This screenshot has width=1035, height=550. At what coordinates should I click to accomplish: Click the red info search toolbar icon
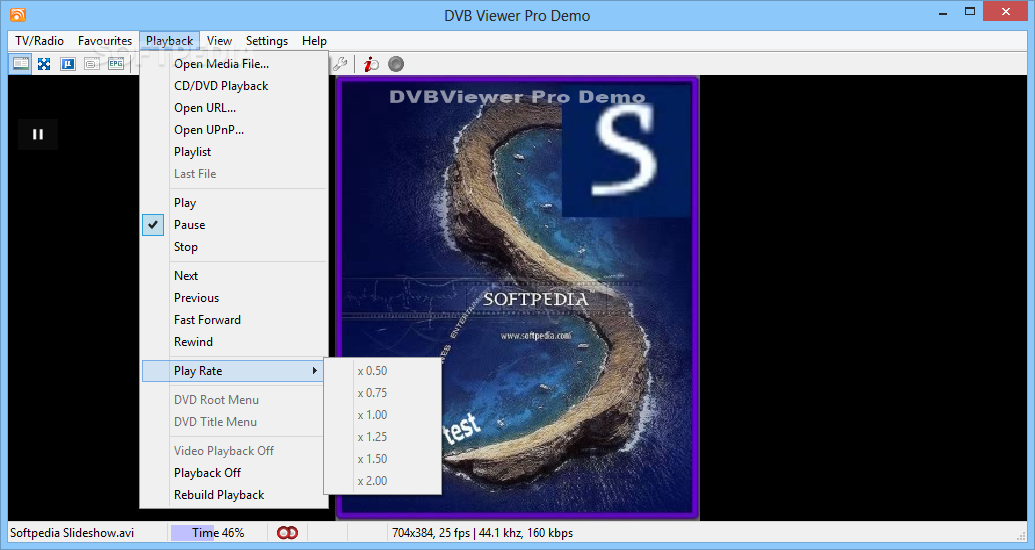coord(371,64)
